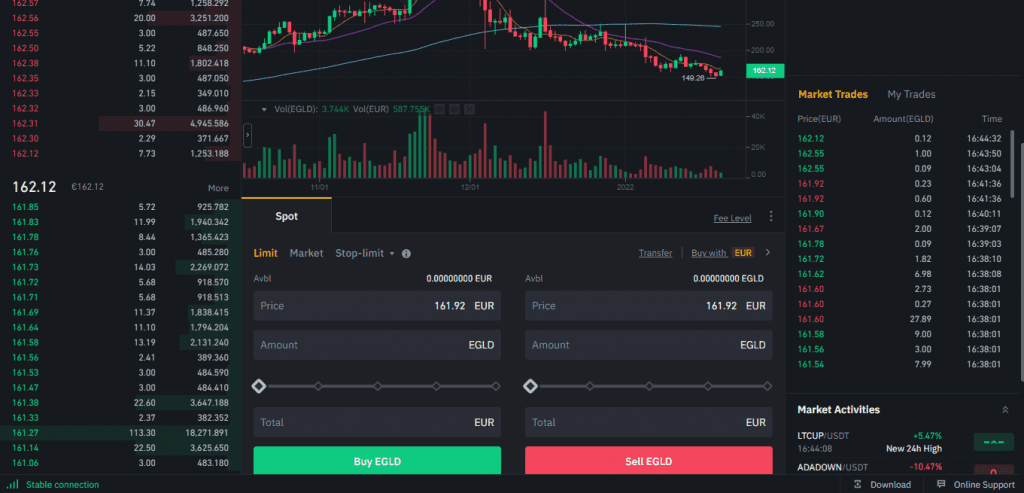Click the LTCUP/USDT green activity badge
Image resolution: width=1024 pixels, height=493 pixels.
click(x=993, y=441)
